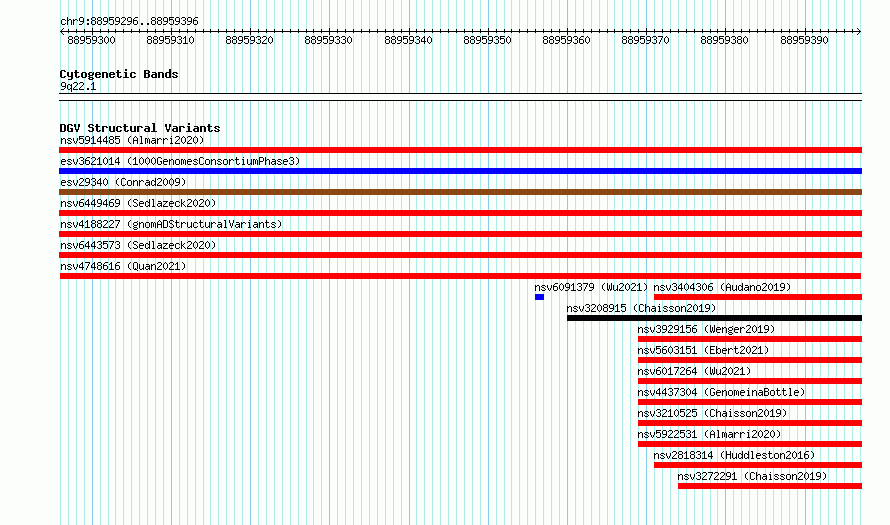Open nsv4437304 (GenomeinaBottle) variant
890x525 pixels.
click(721, 392)
